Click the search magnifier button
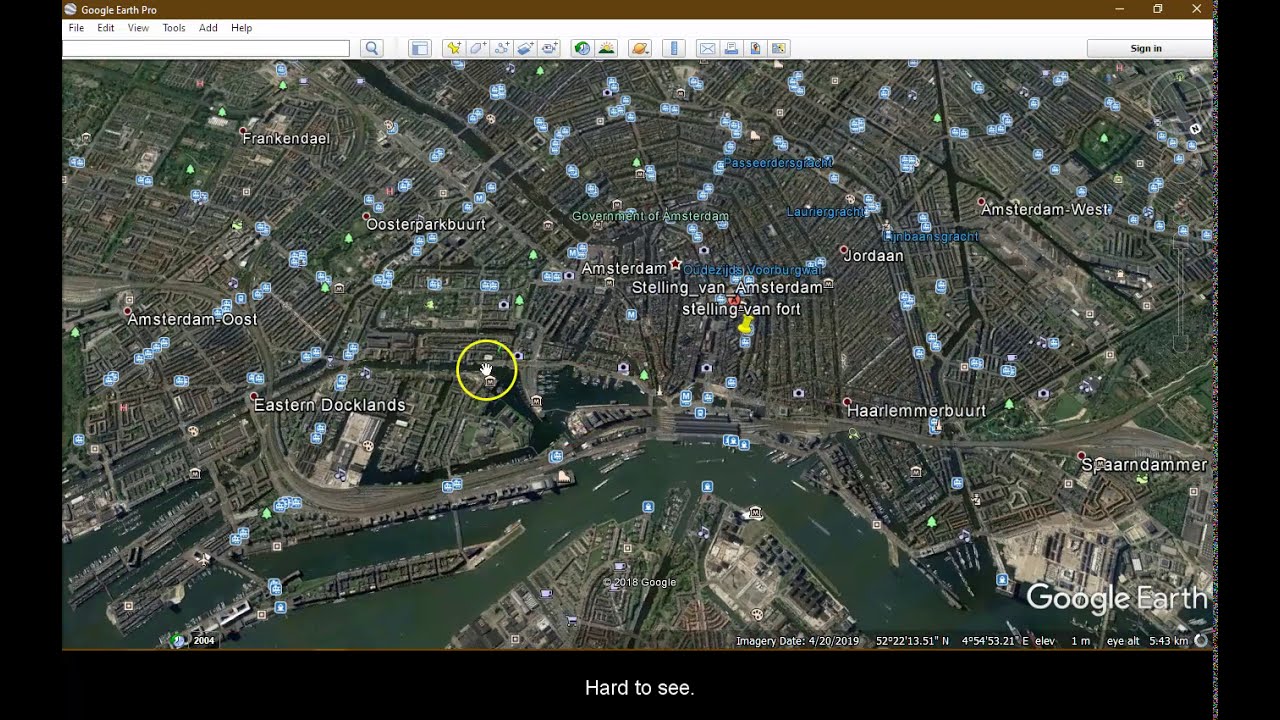 372,48
